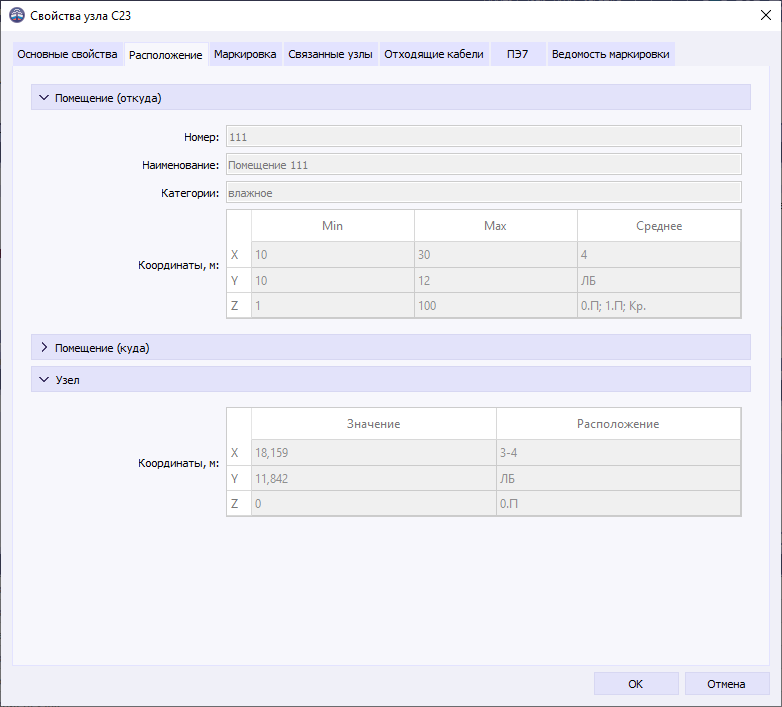782x707 pixels.
Task: Click the Max column header
Action: [x=495, y=226]
